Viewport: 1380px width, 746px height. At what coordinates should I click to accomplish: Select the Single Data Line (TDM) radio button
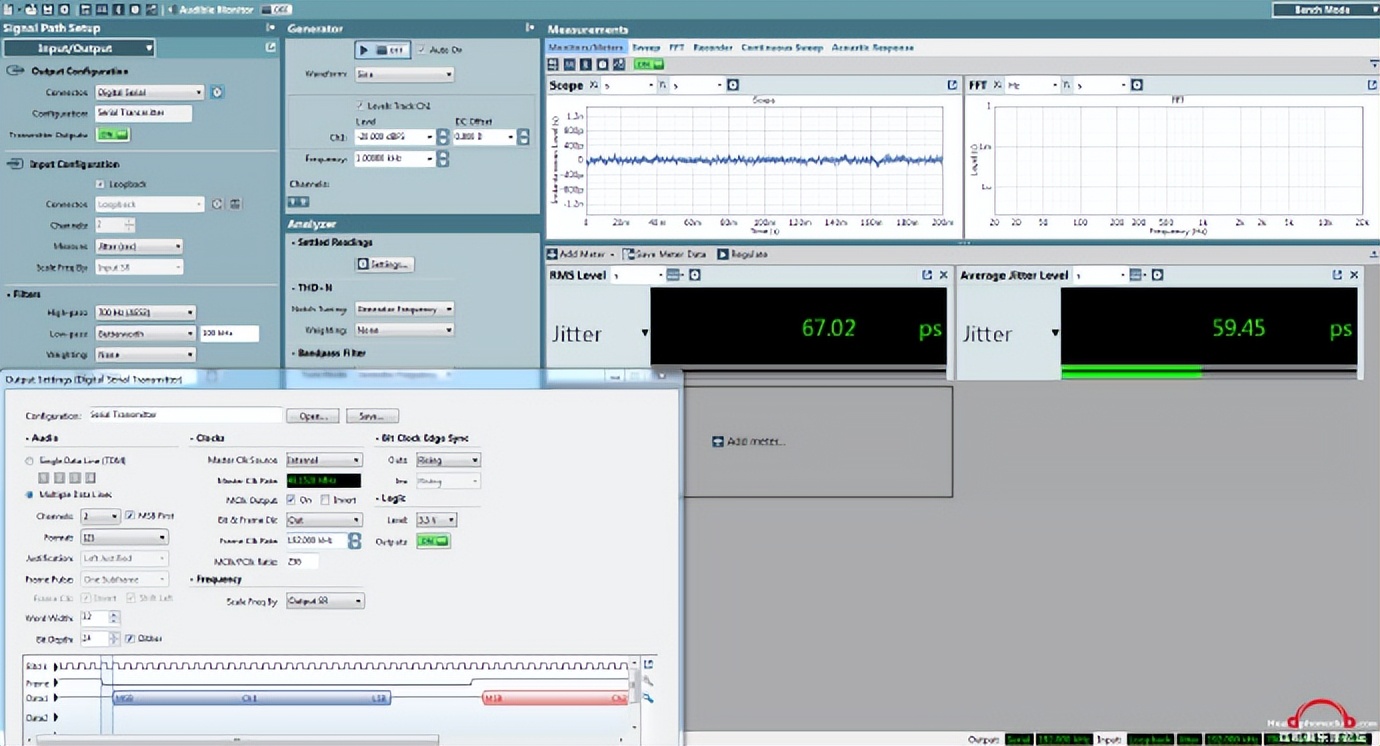click(29, 461)
